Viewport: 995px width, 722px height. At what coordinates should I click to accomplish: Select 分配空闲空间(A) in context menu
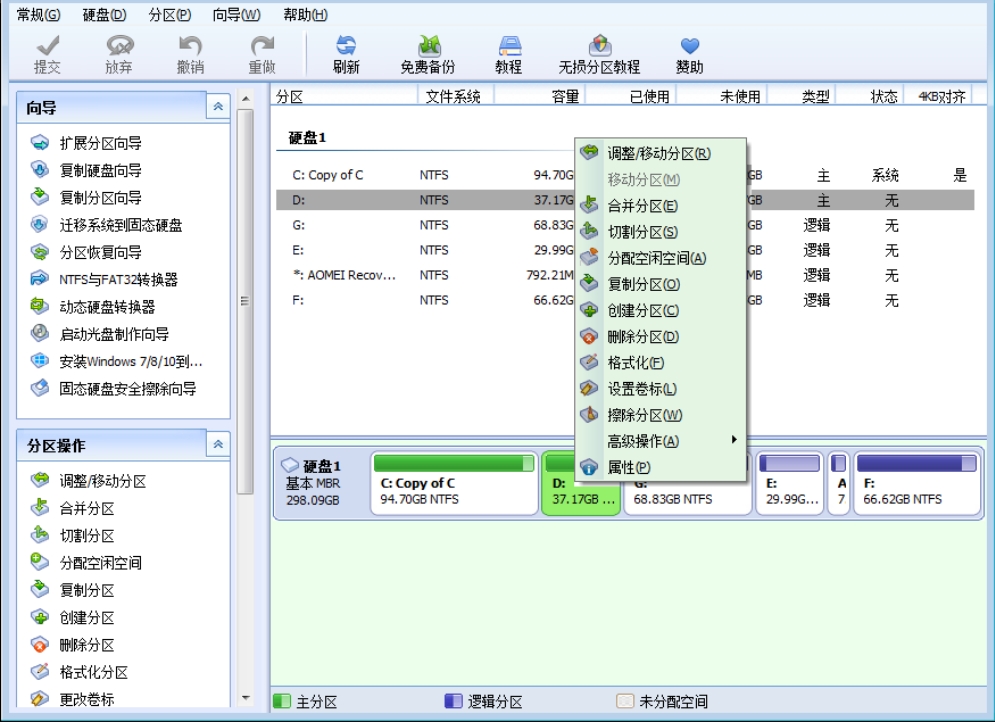click(x=660, y=258)
